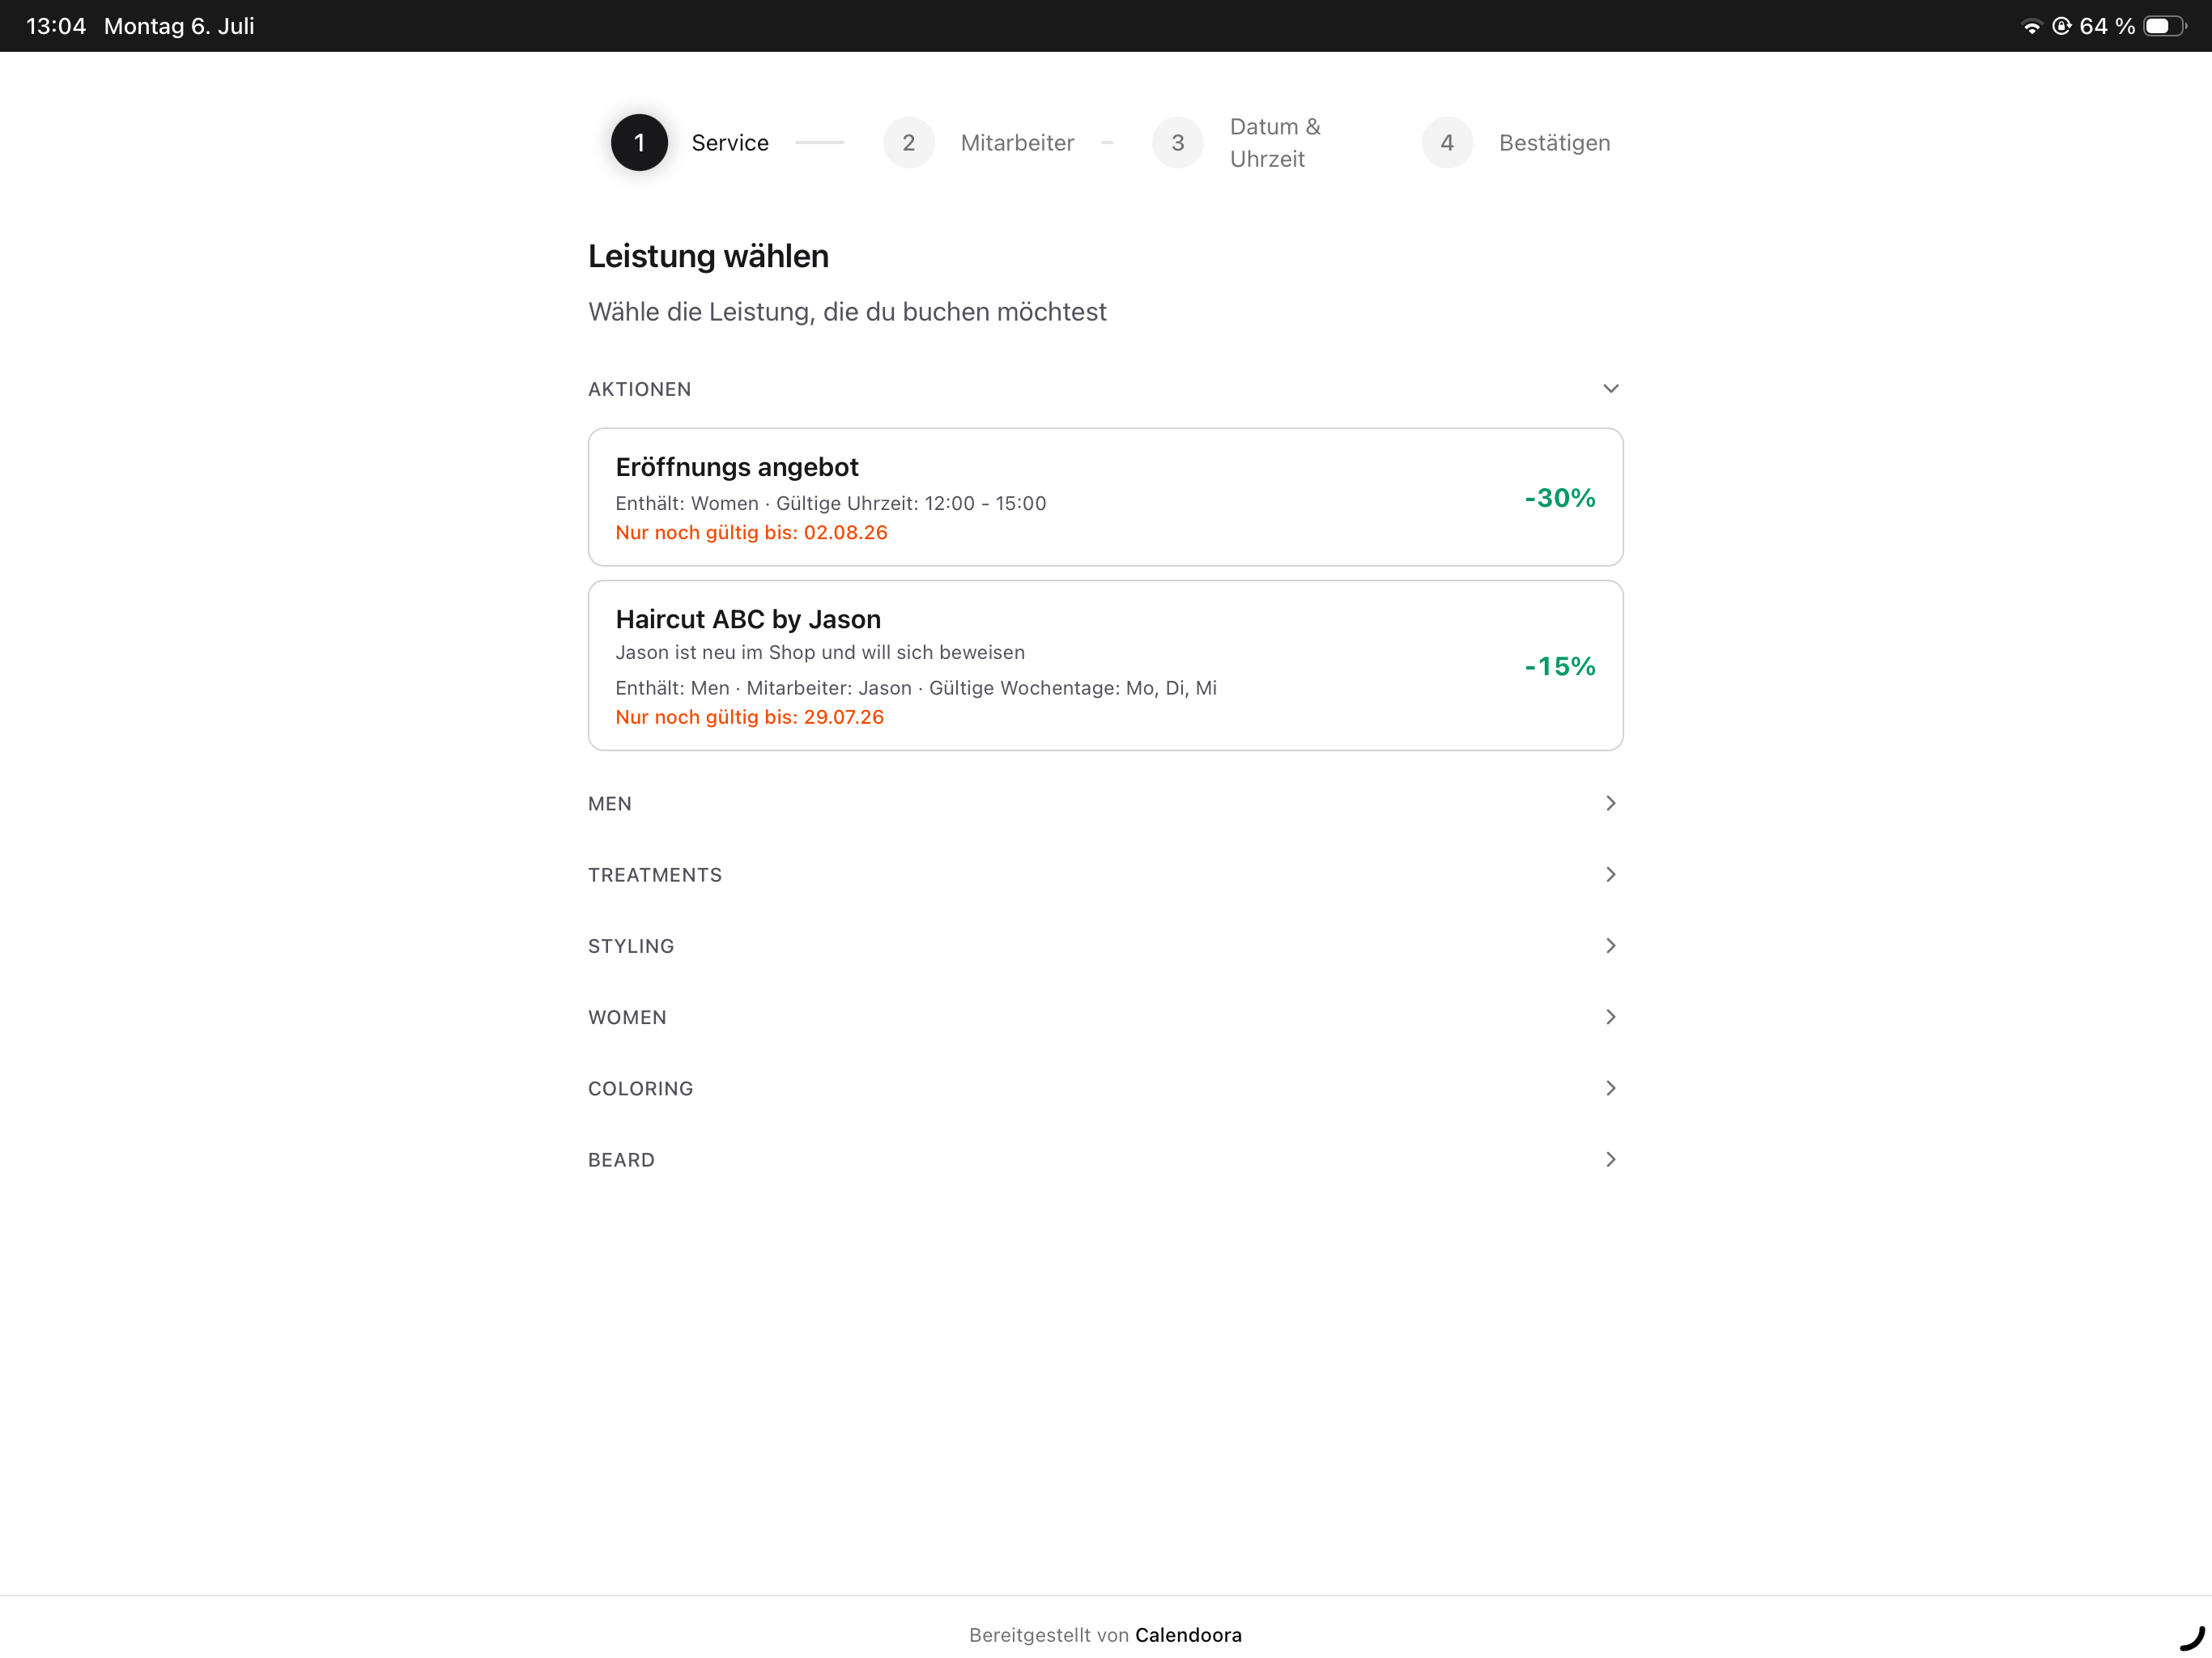Click the STYLING category label
Viewport: 2212px width, 1658px height.
pyautogui.click(x=630, y=946)
